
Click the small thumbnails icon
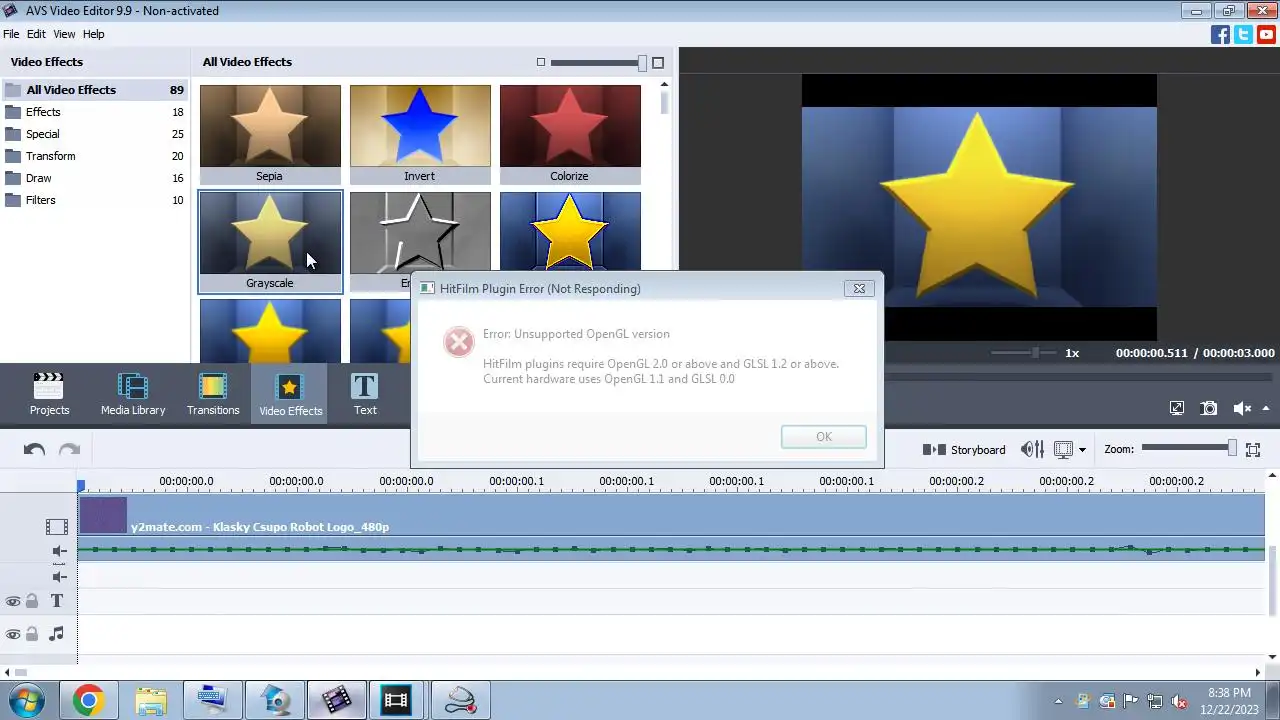pyautogui.click(x=541, y=62)
